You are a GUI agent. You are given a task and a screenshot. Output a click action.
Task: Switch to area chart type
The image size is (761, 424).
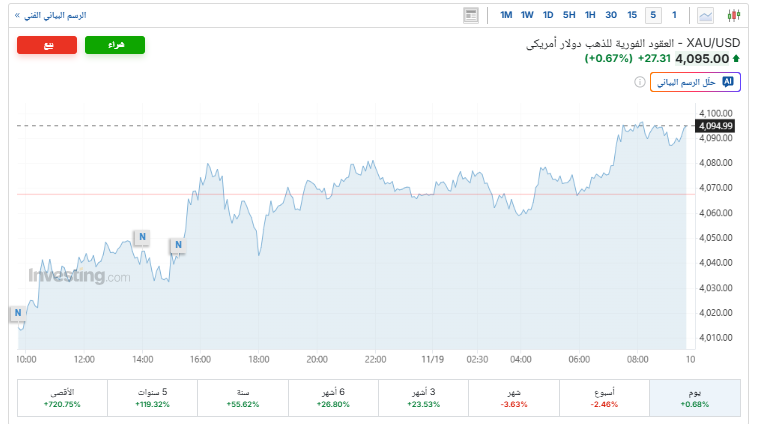(x=706, y=15)
